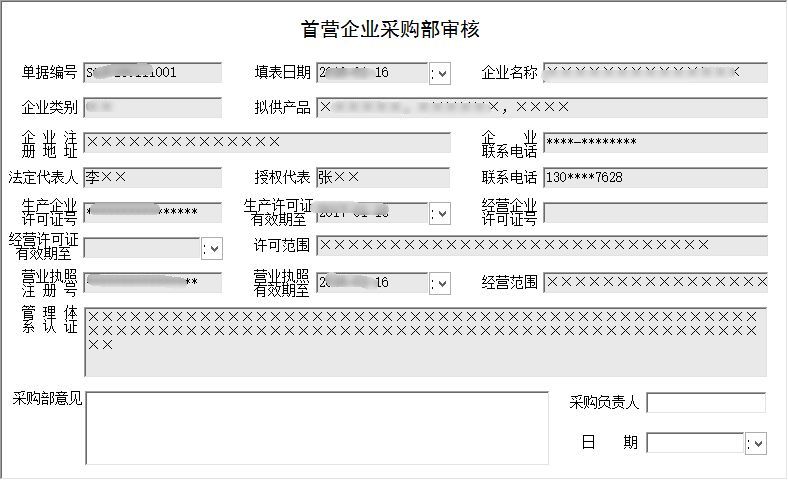The width and height of the screenshot is (788, 480).
Task: Click the 法定代表人 field with 李××
Action: click(153, 177)
